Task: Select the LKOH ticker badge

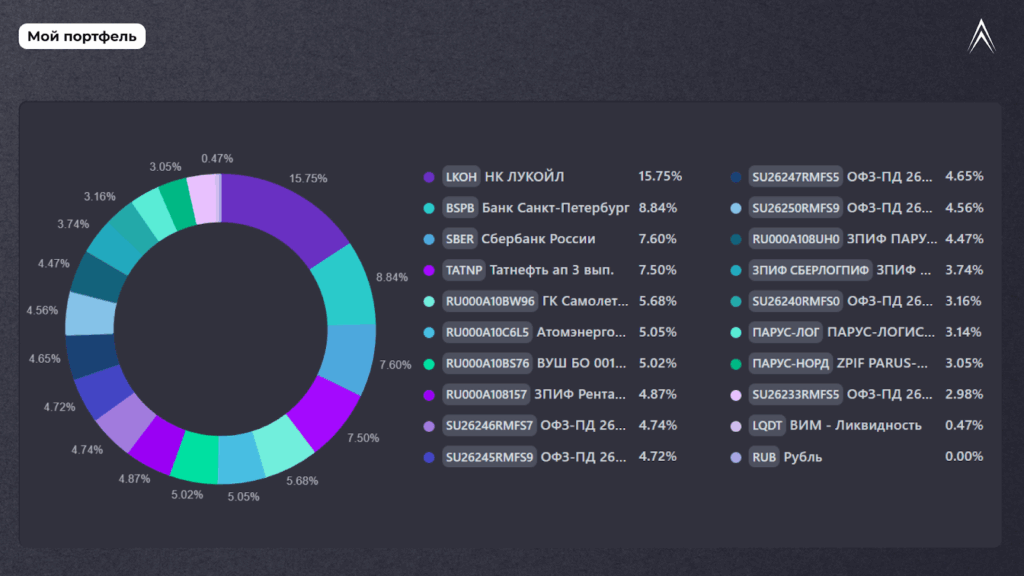Action: pyautogui.click(x=461, y=176)
